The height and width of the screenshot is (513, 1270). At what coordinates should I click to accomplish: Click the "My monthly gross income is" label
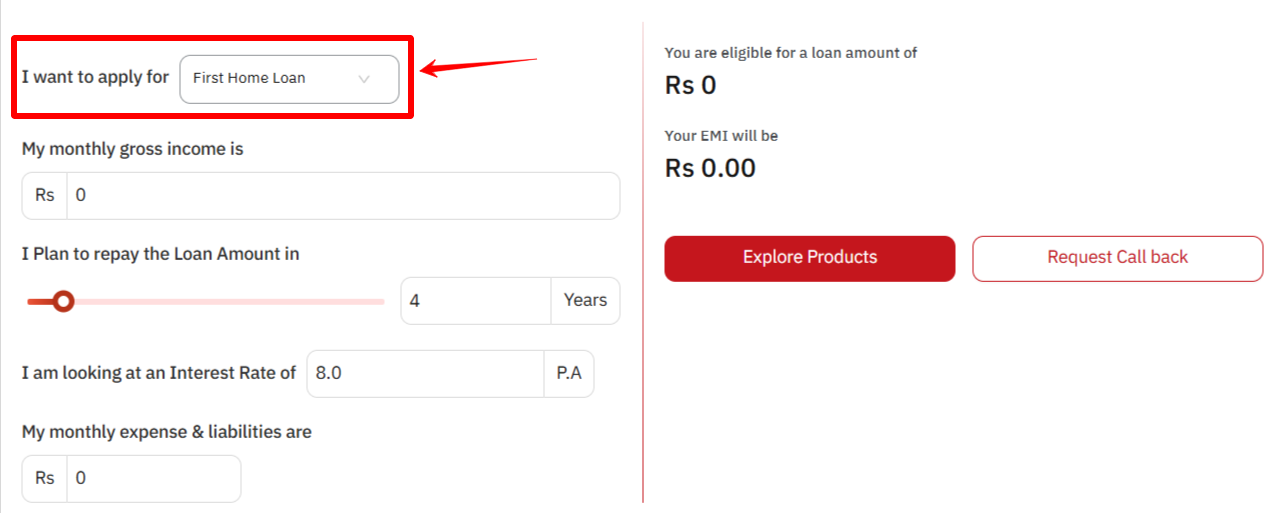(132, 149)
